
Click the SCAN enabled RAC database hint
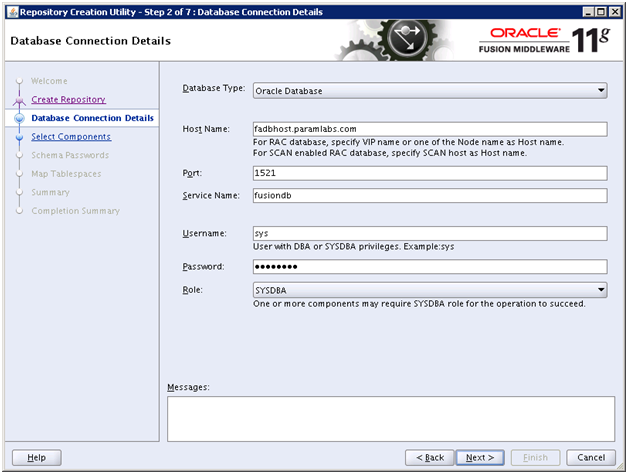[390, 153]
